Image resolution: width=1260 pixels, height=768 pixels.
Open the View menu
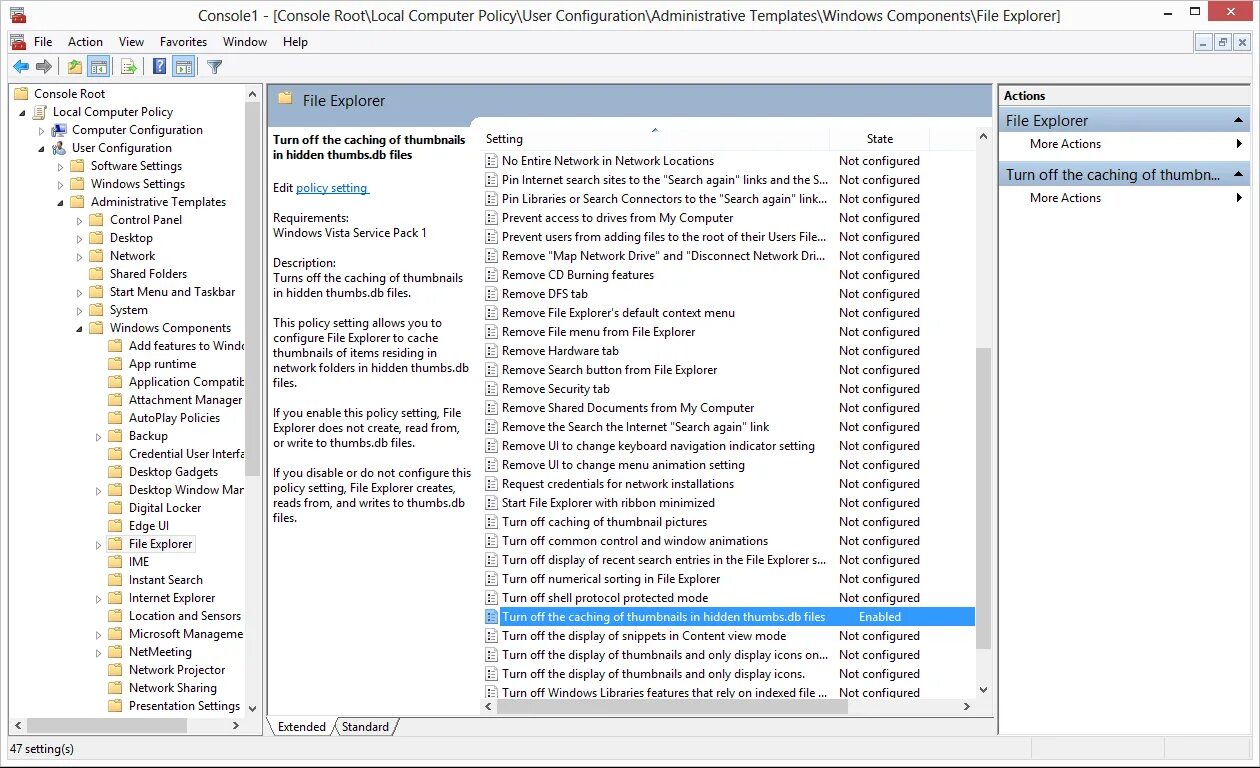click(x=131, y=42)
